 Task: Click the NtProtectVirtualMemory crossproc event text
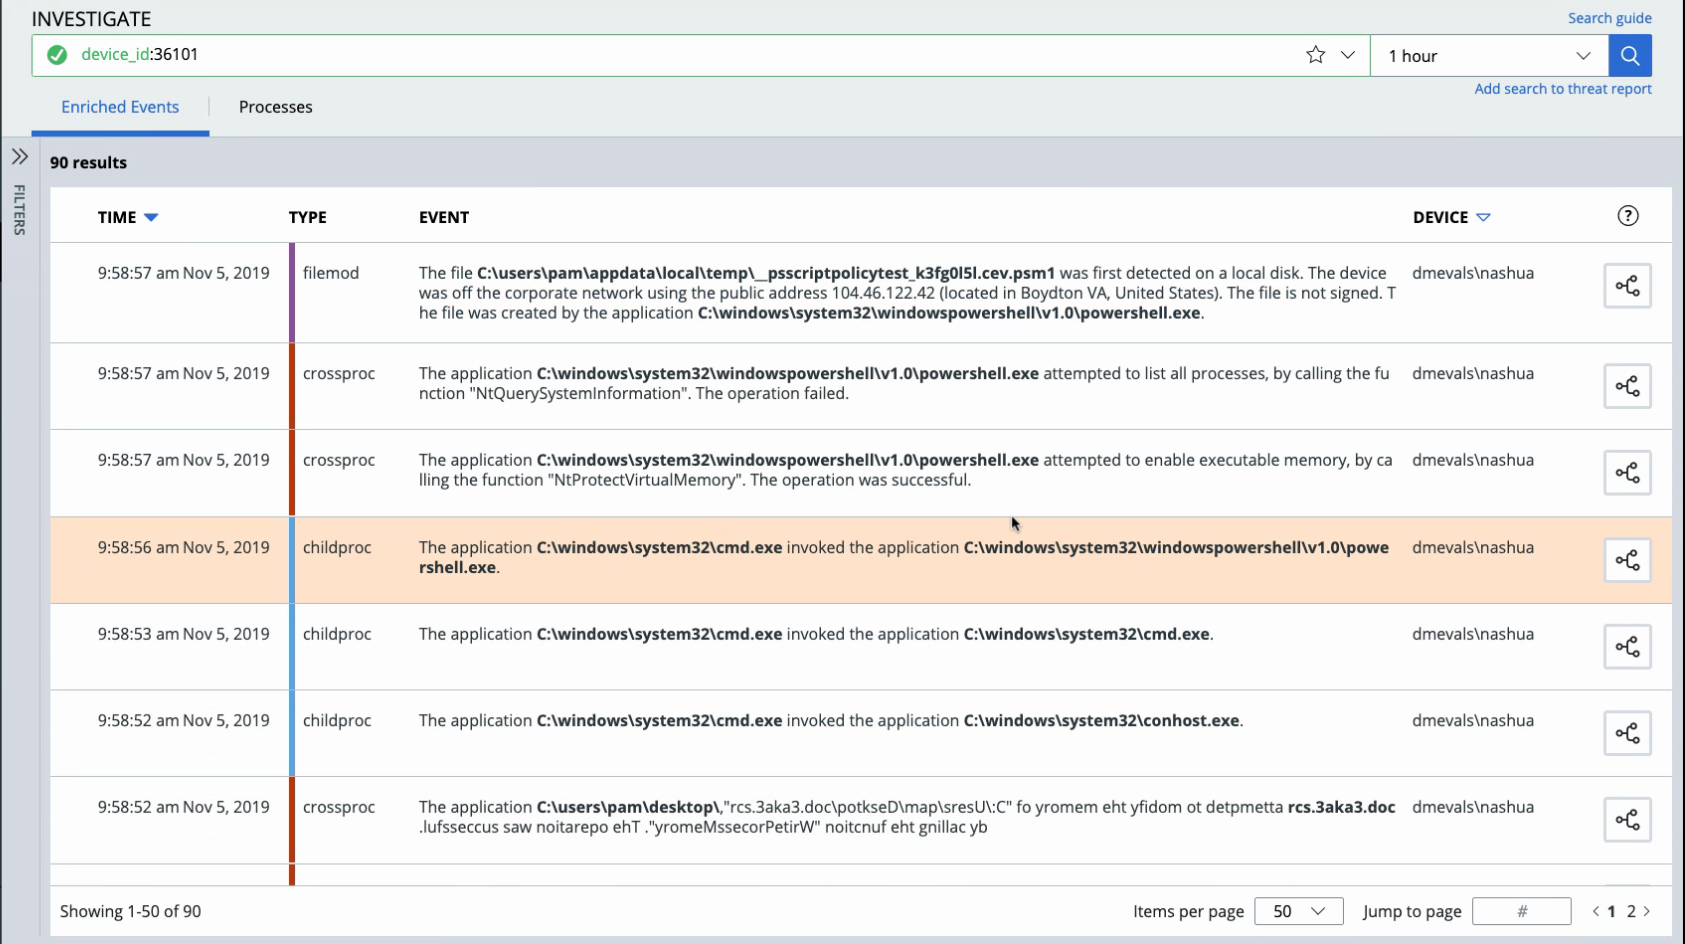click(905, 470)
